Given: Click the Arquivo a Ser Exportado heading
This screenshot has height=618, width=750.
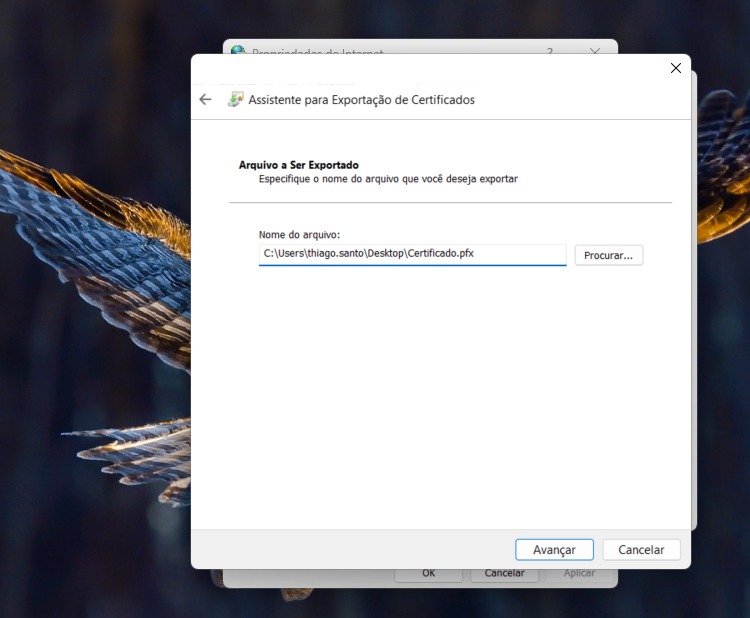Looking at the screenshot, I should tap(298, 165).
